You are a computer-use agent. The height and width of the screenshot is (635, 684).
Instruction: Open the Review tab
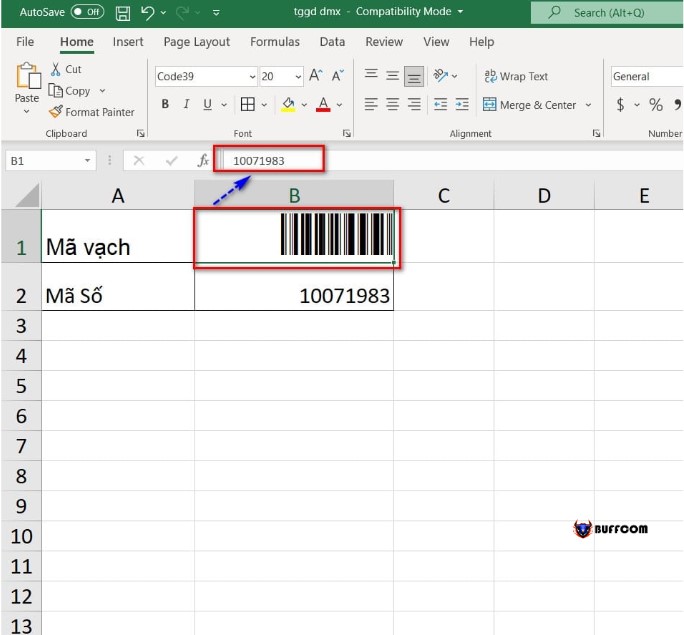384,42
